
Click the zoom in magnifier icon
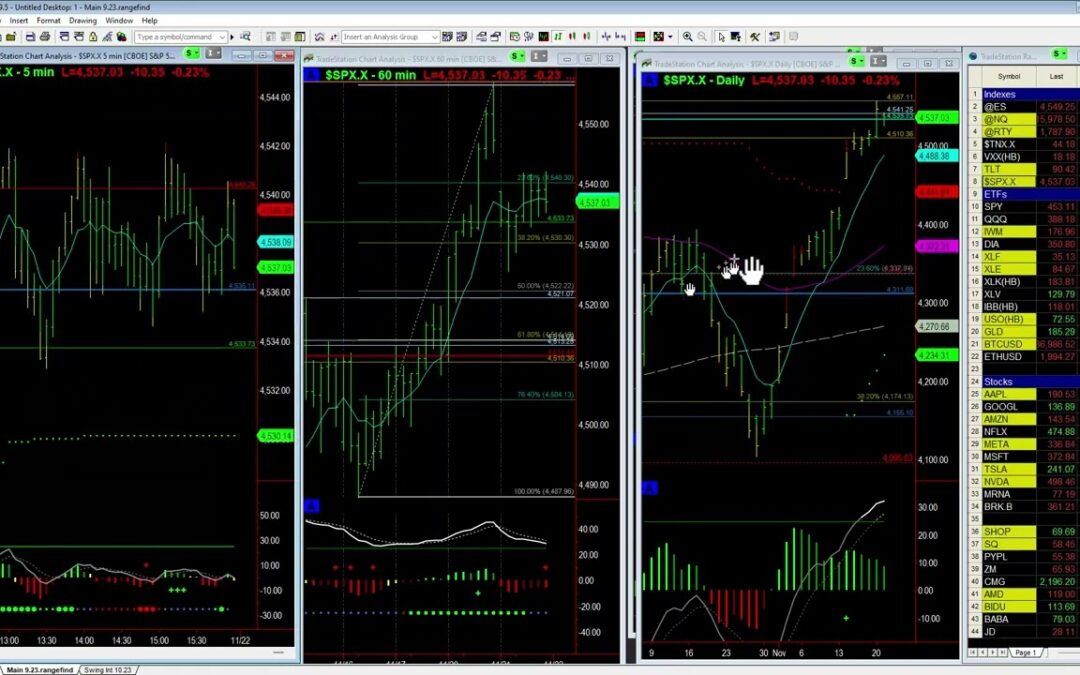(687, 37)
